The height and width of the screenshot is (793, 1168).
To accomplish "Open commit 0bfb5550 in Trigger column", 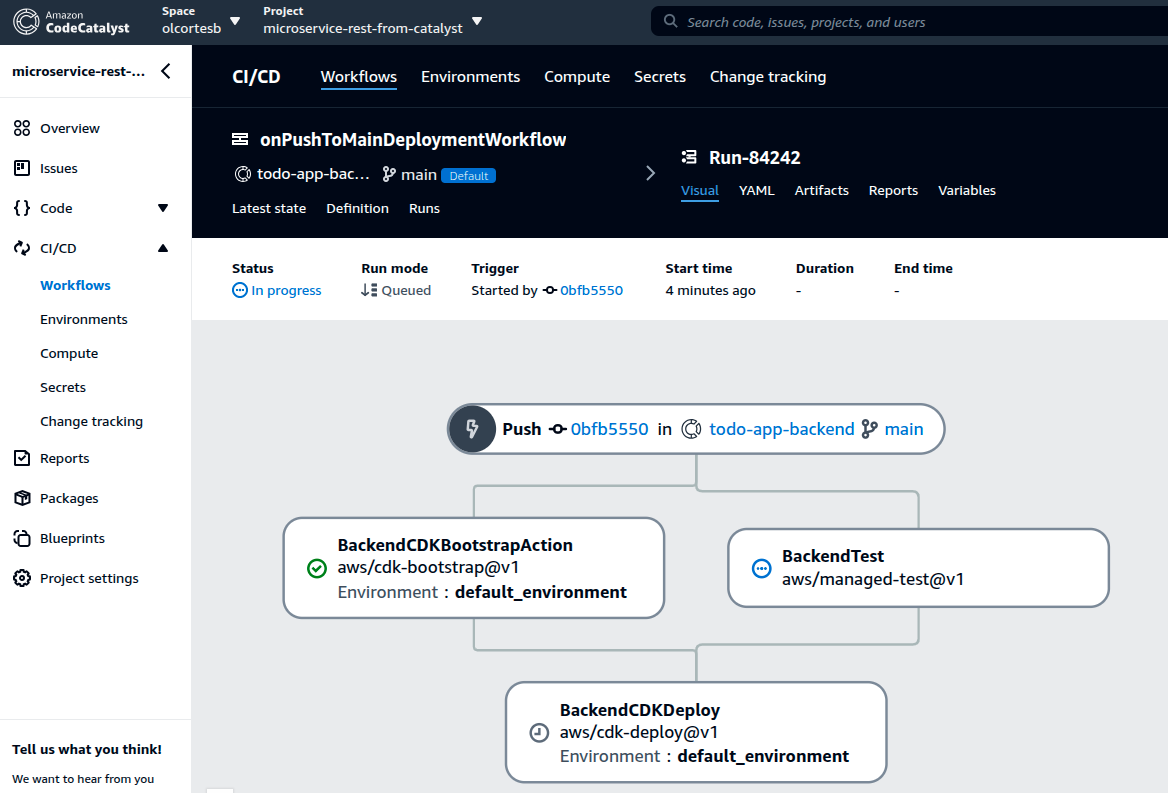I will pyautogui.click(x=591, y=290).
